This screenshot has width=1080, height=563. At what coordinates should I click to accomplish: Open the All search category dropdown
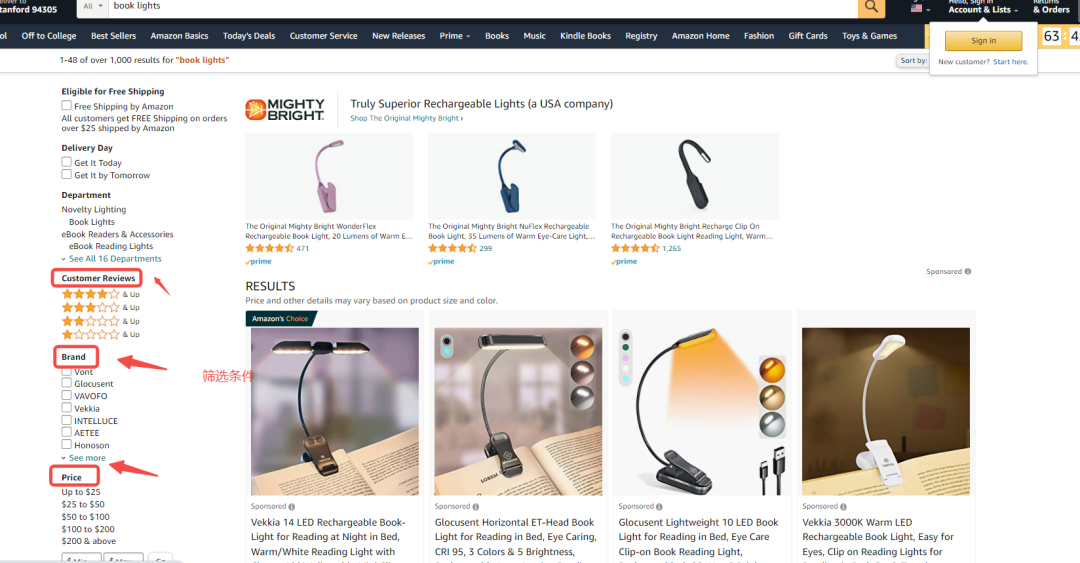[92, 6]
